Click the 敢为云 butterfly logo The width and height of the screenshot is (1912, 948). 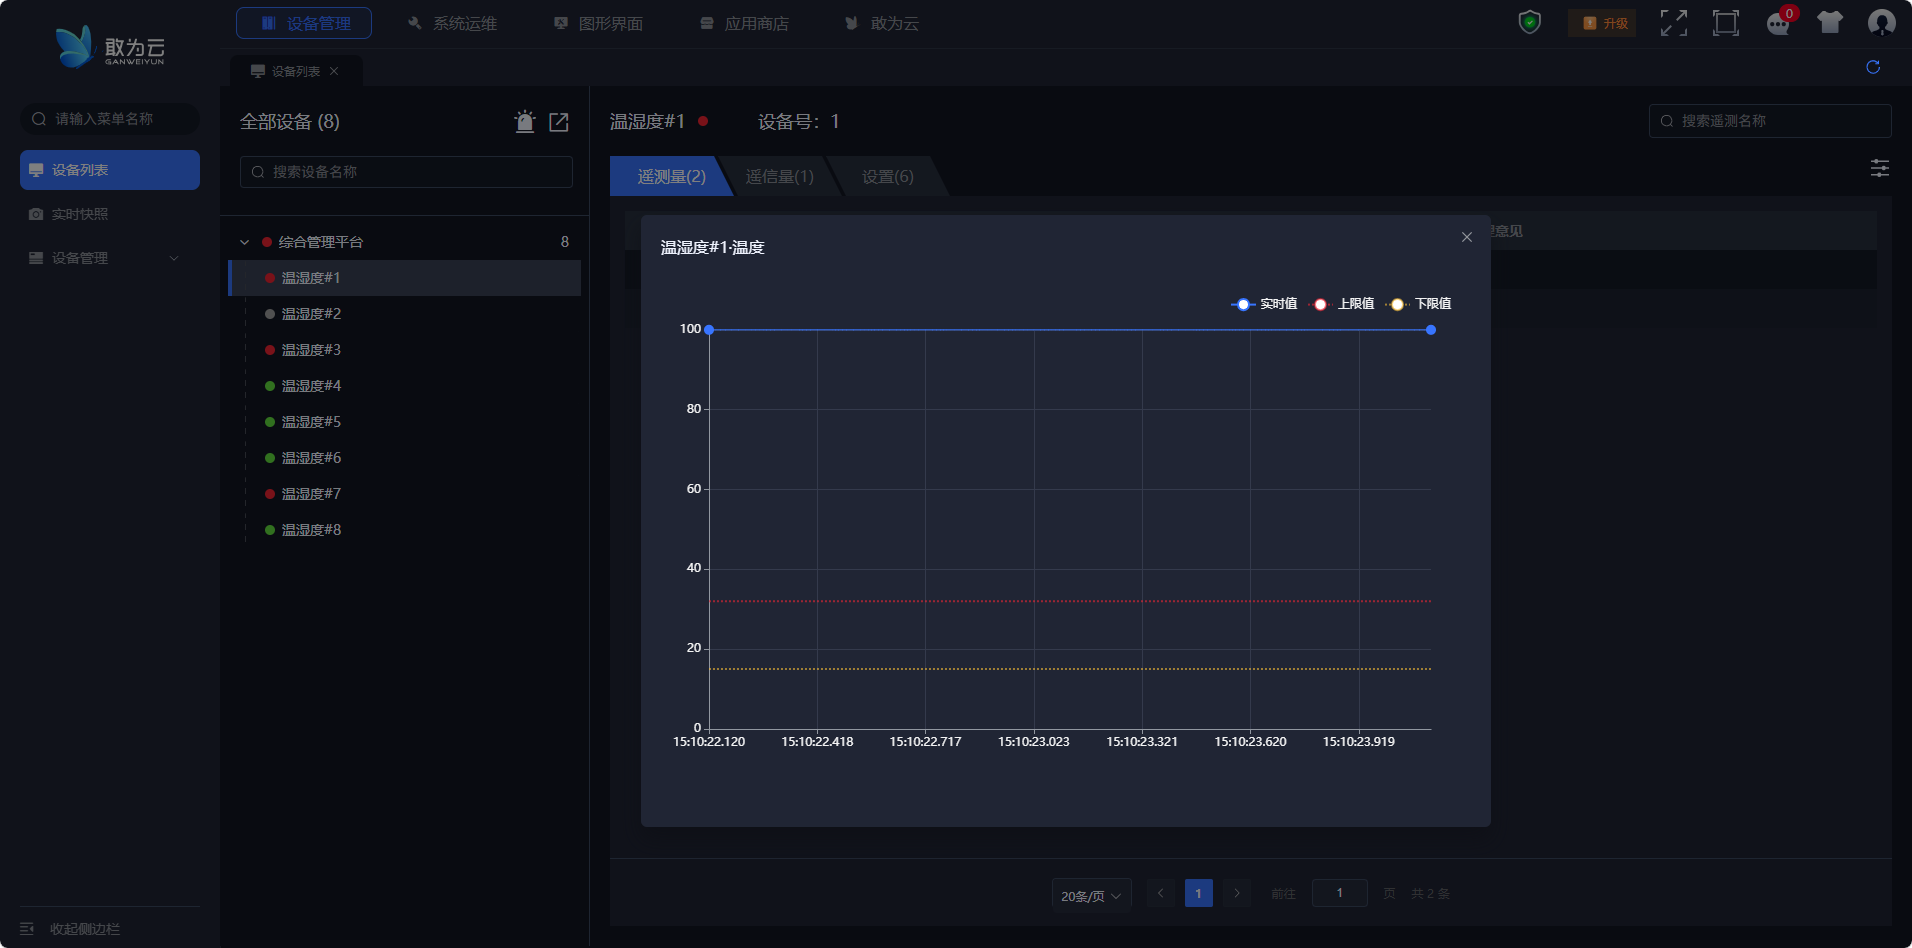pyautogui.click(x=110, y=47)
